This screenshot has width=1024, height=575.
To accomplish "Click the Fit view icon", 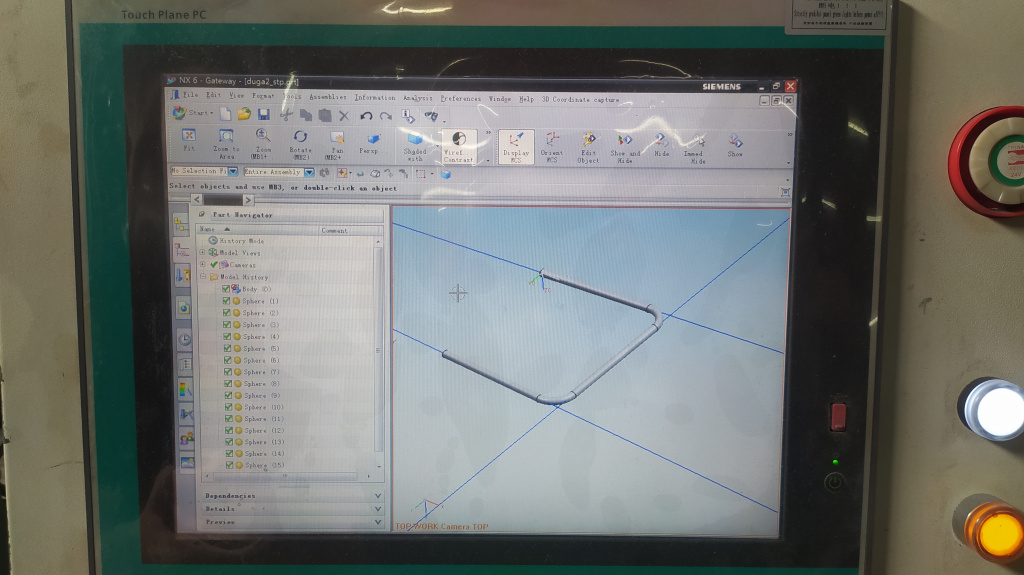I will [x=189, y=138].
